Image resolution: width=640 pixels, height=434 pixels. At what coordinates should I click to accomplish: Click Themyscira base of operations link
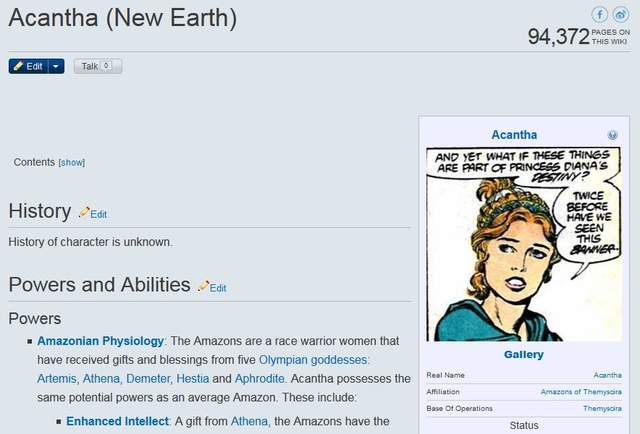601,408
